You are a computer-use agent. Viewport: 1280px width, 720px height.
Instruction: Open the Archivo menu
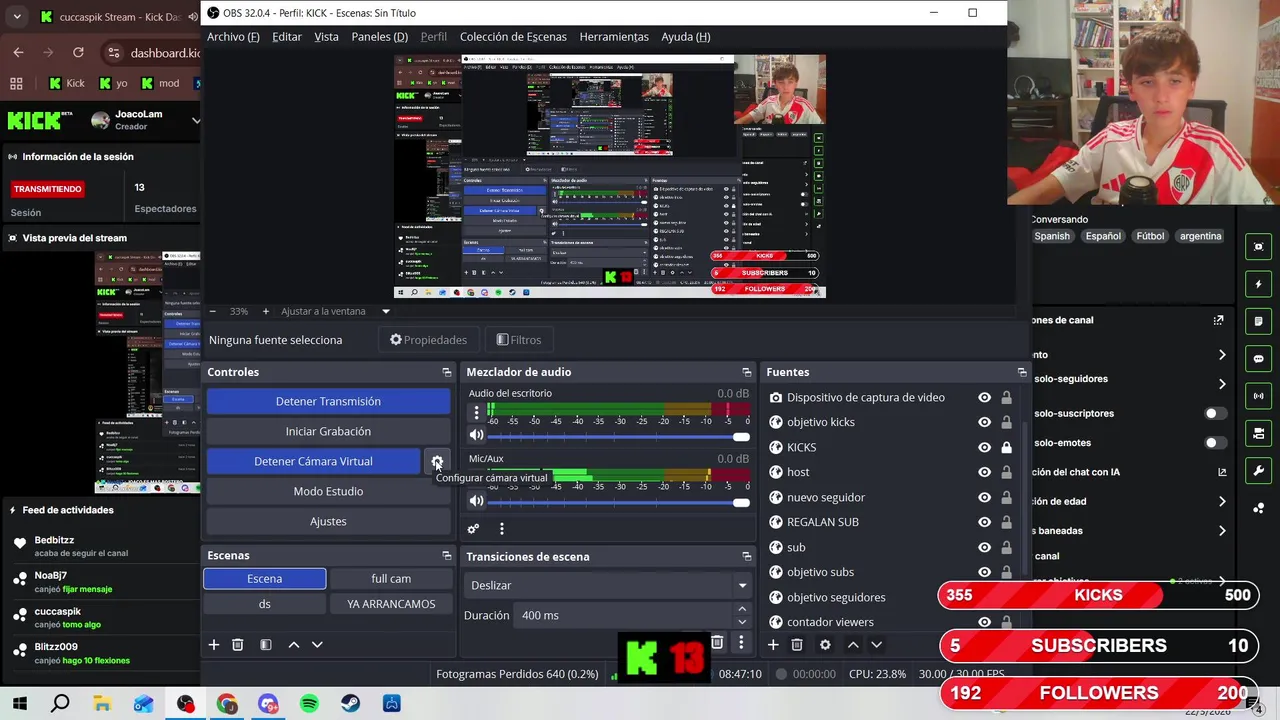233,37
